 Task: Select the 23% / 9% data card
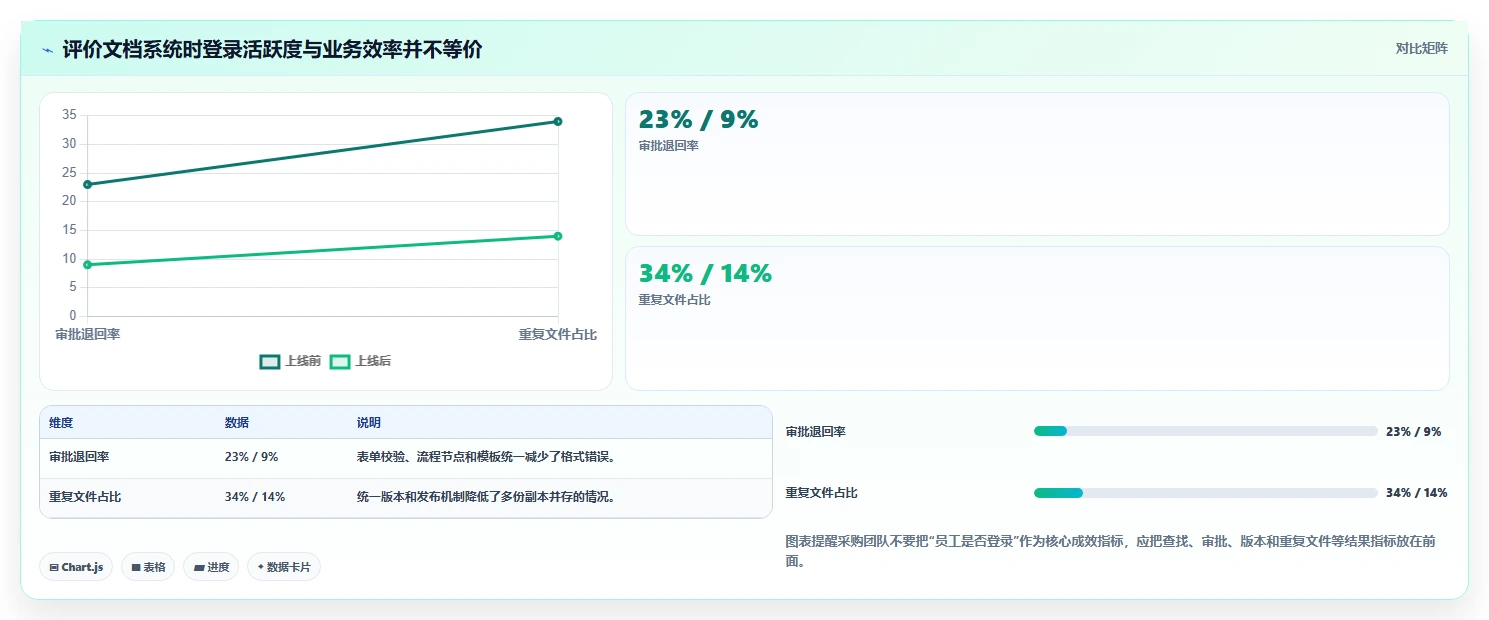1037,164
